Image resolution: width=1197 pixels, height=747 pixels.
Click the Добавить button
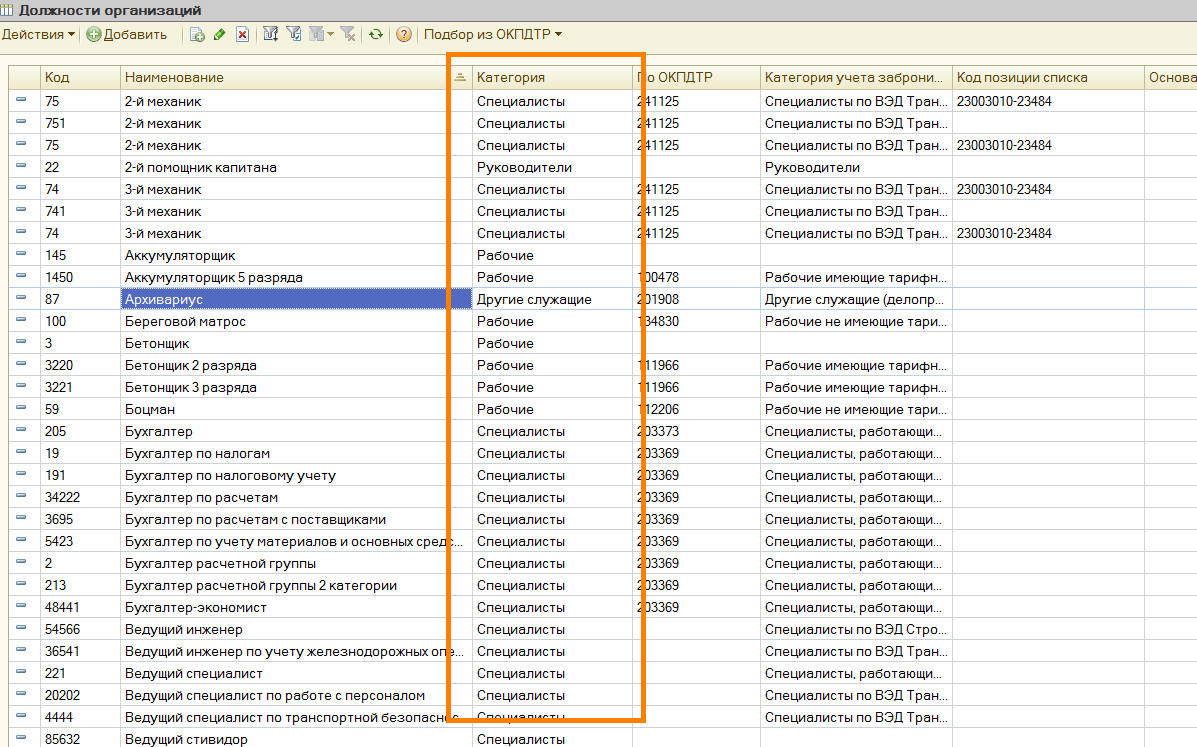pos(127,34)
